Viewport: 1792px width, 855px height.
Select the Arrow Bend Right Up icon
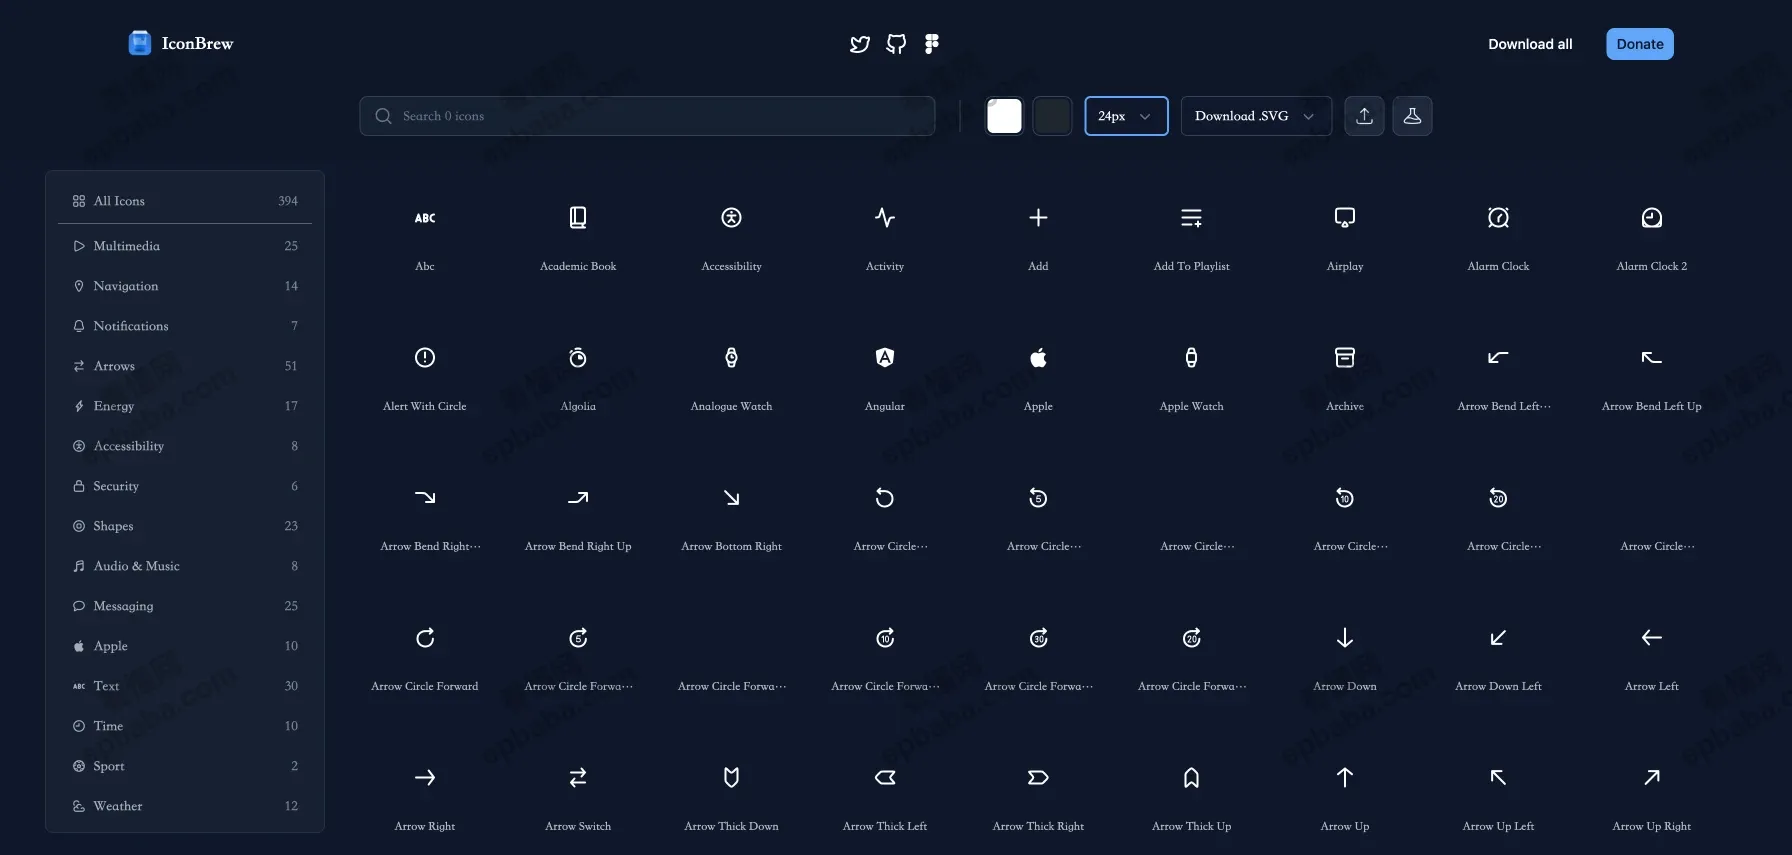[x=578, y=498]
